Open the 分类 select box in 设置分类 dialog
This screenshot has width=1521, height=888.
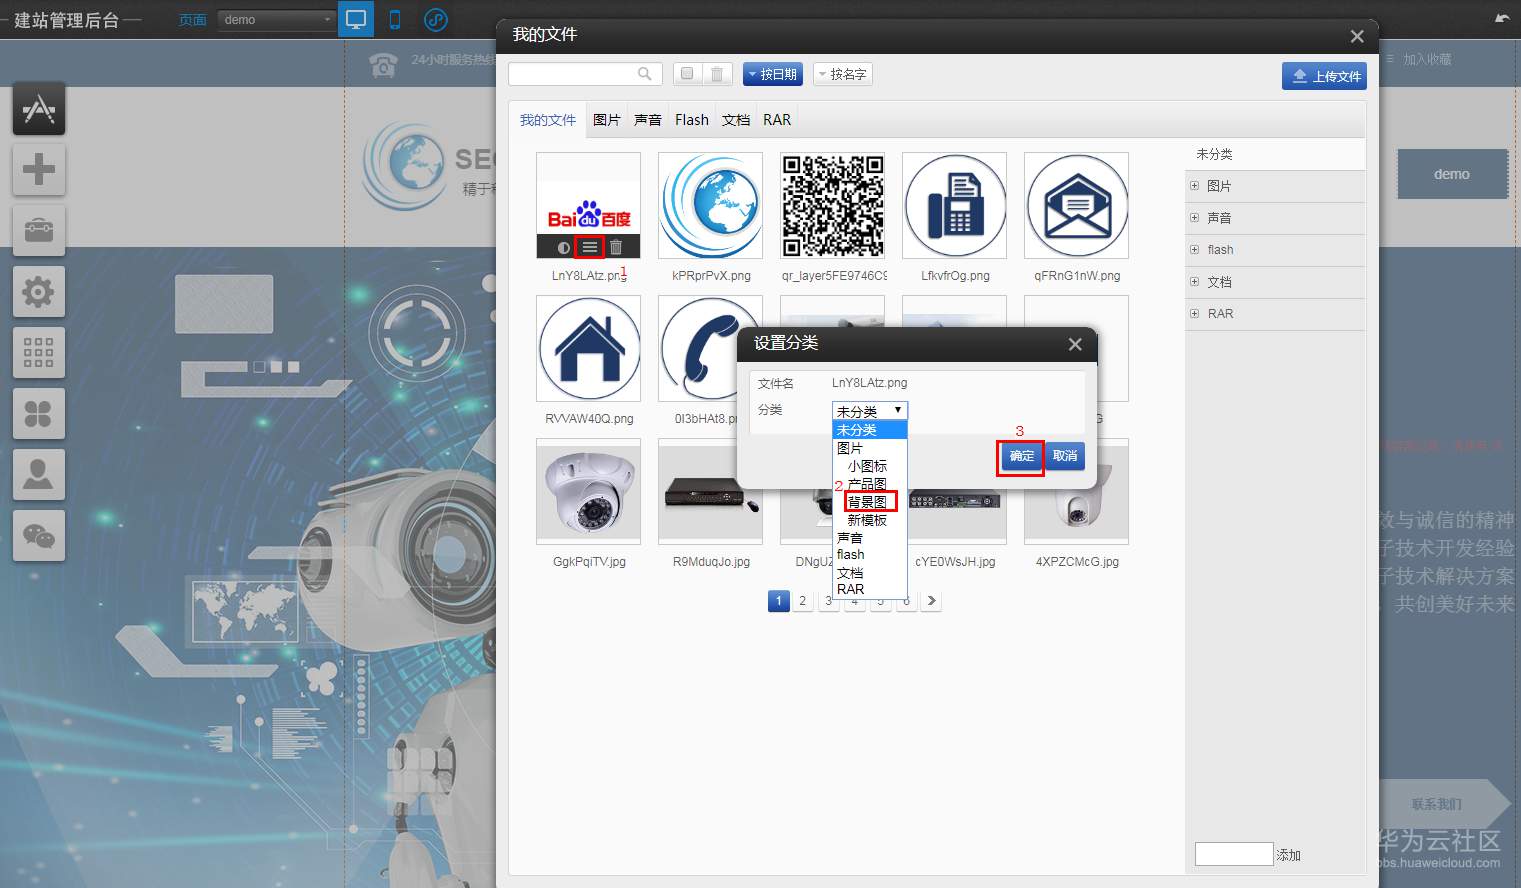tap(870, 411)
